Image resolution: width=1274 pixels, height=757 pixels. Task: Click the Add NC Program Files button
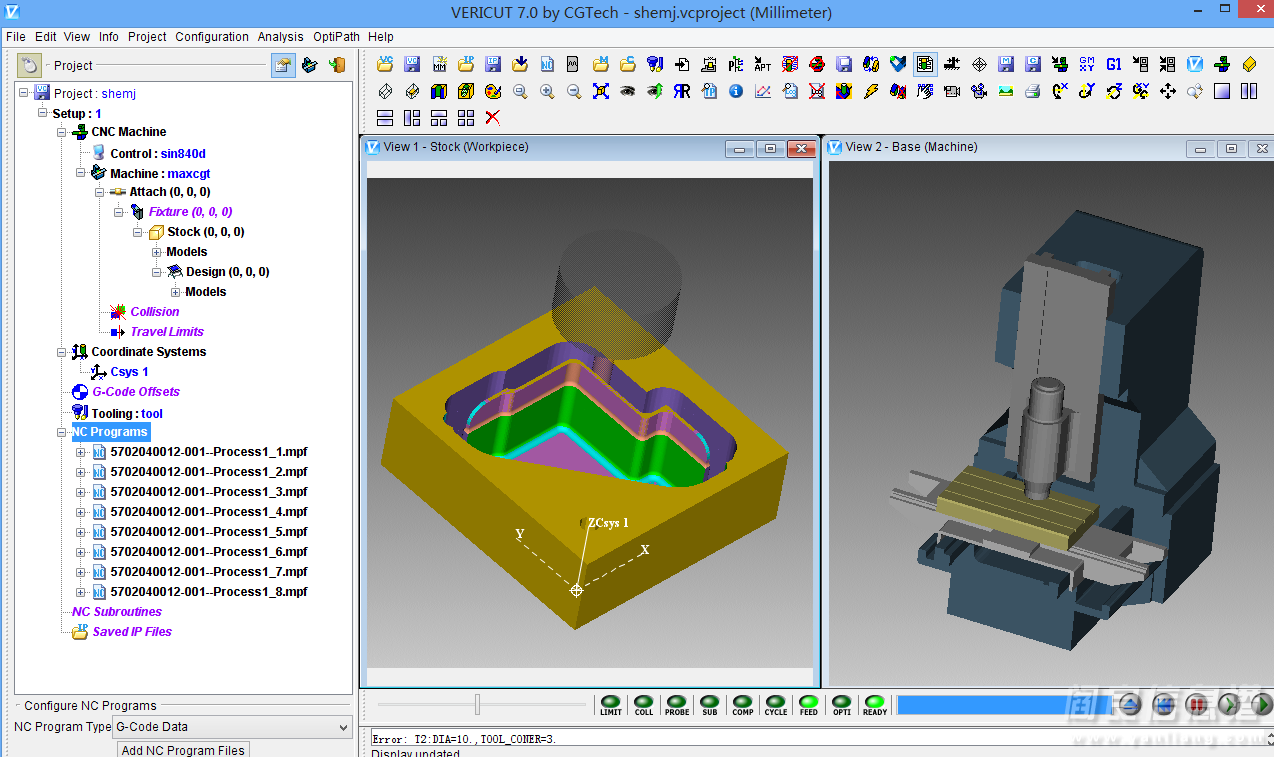[x=183, y=750]
